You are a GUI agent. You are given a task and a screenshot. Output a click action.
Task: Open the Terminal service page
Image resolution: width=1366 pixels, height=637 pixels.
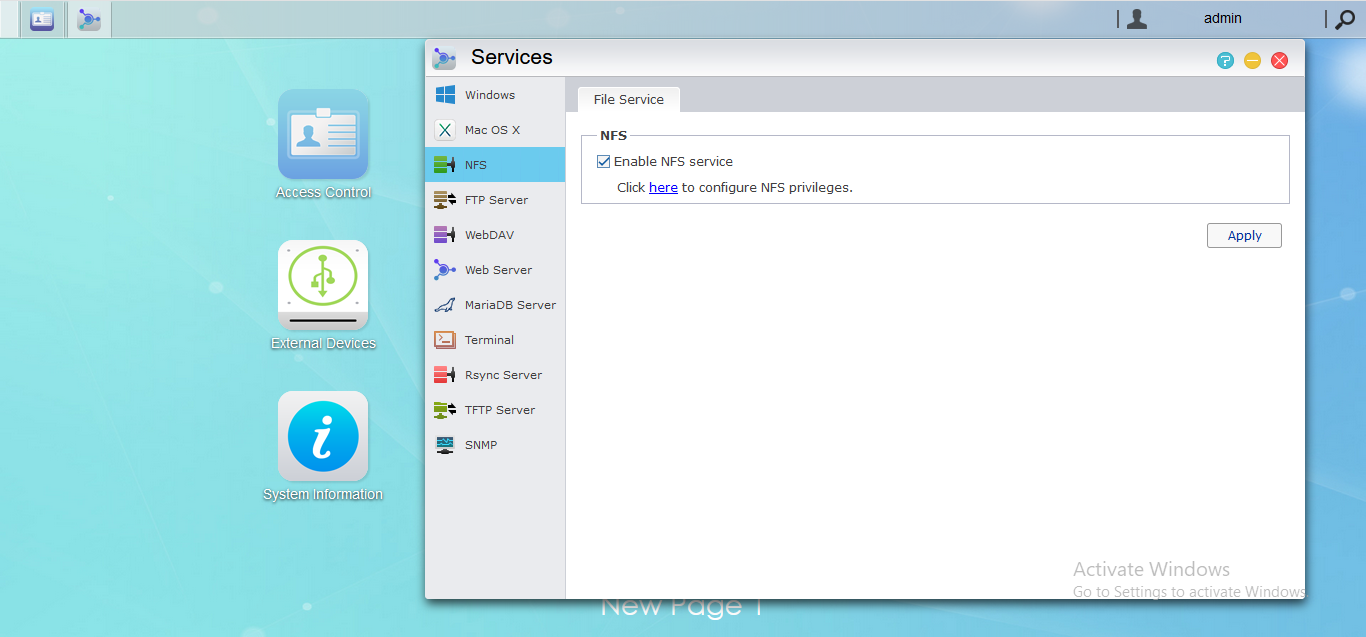click(x=491, y=339)
